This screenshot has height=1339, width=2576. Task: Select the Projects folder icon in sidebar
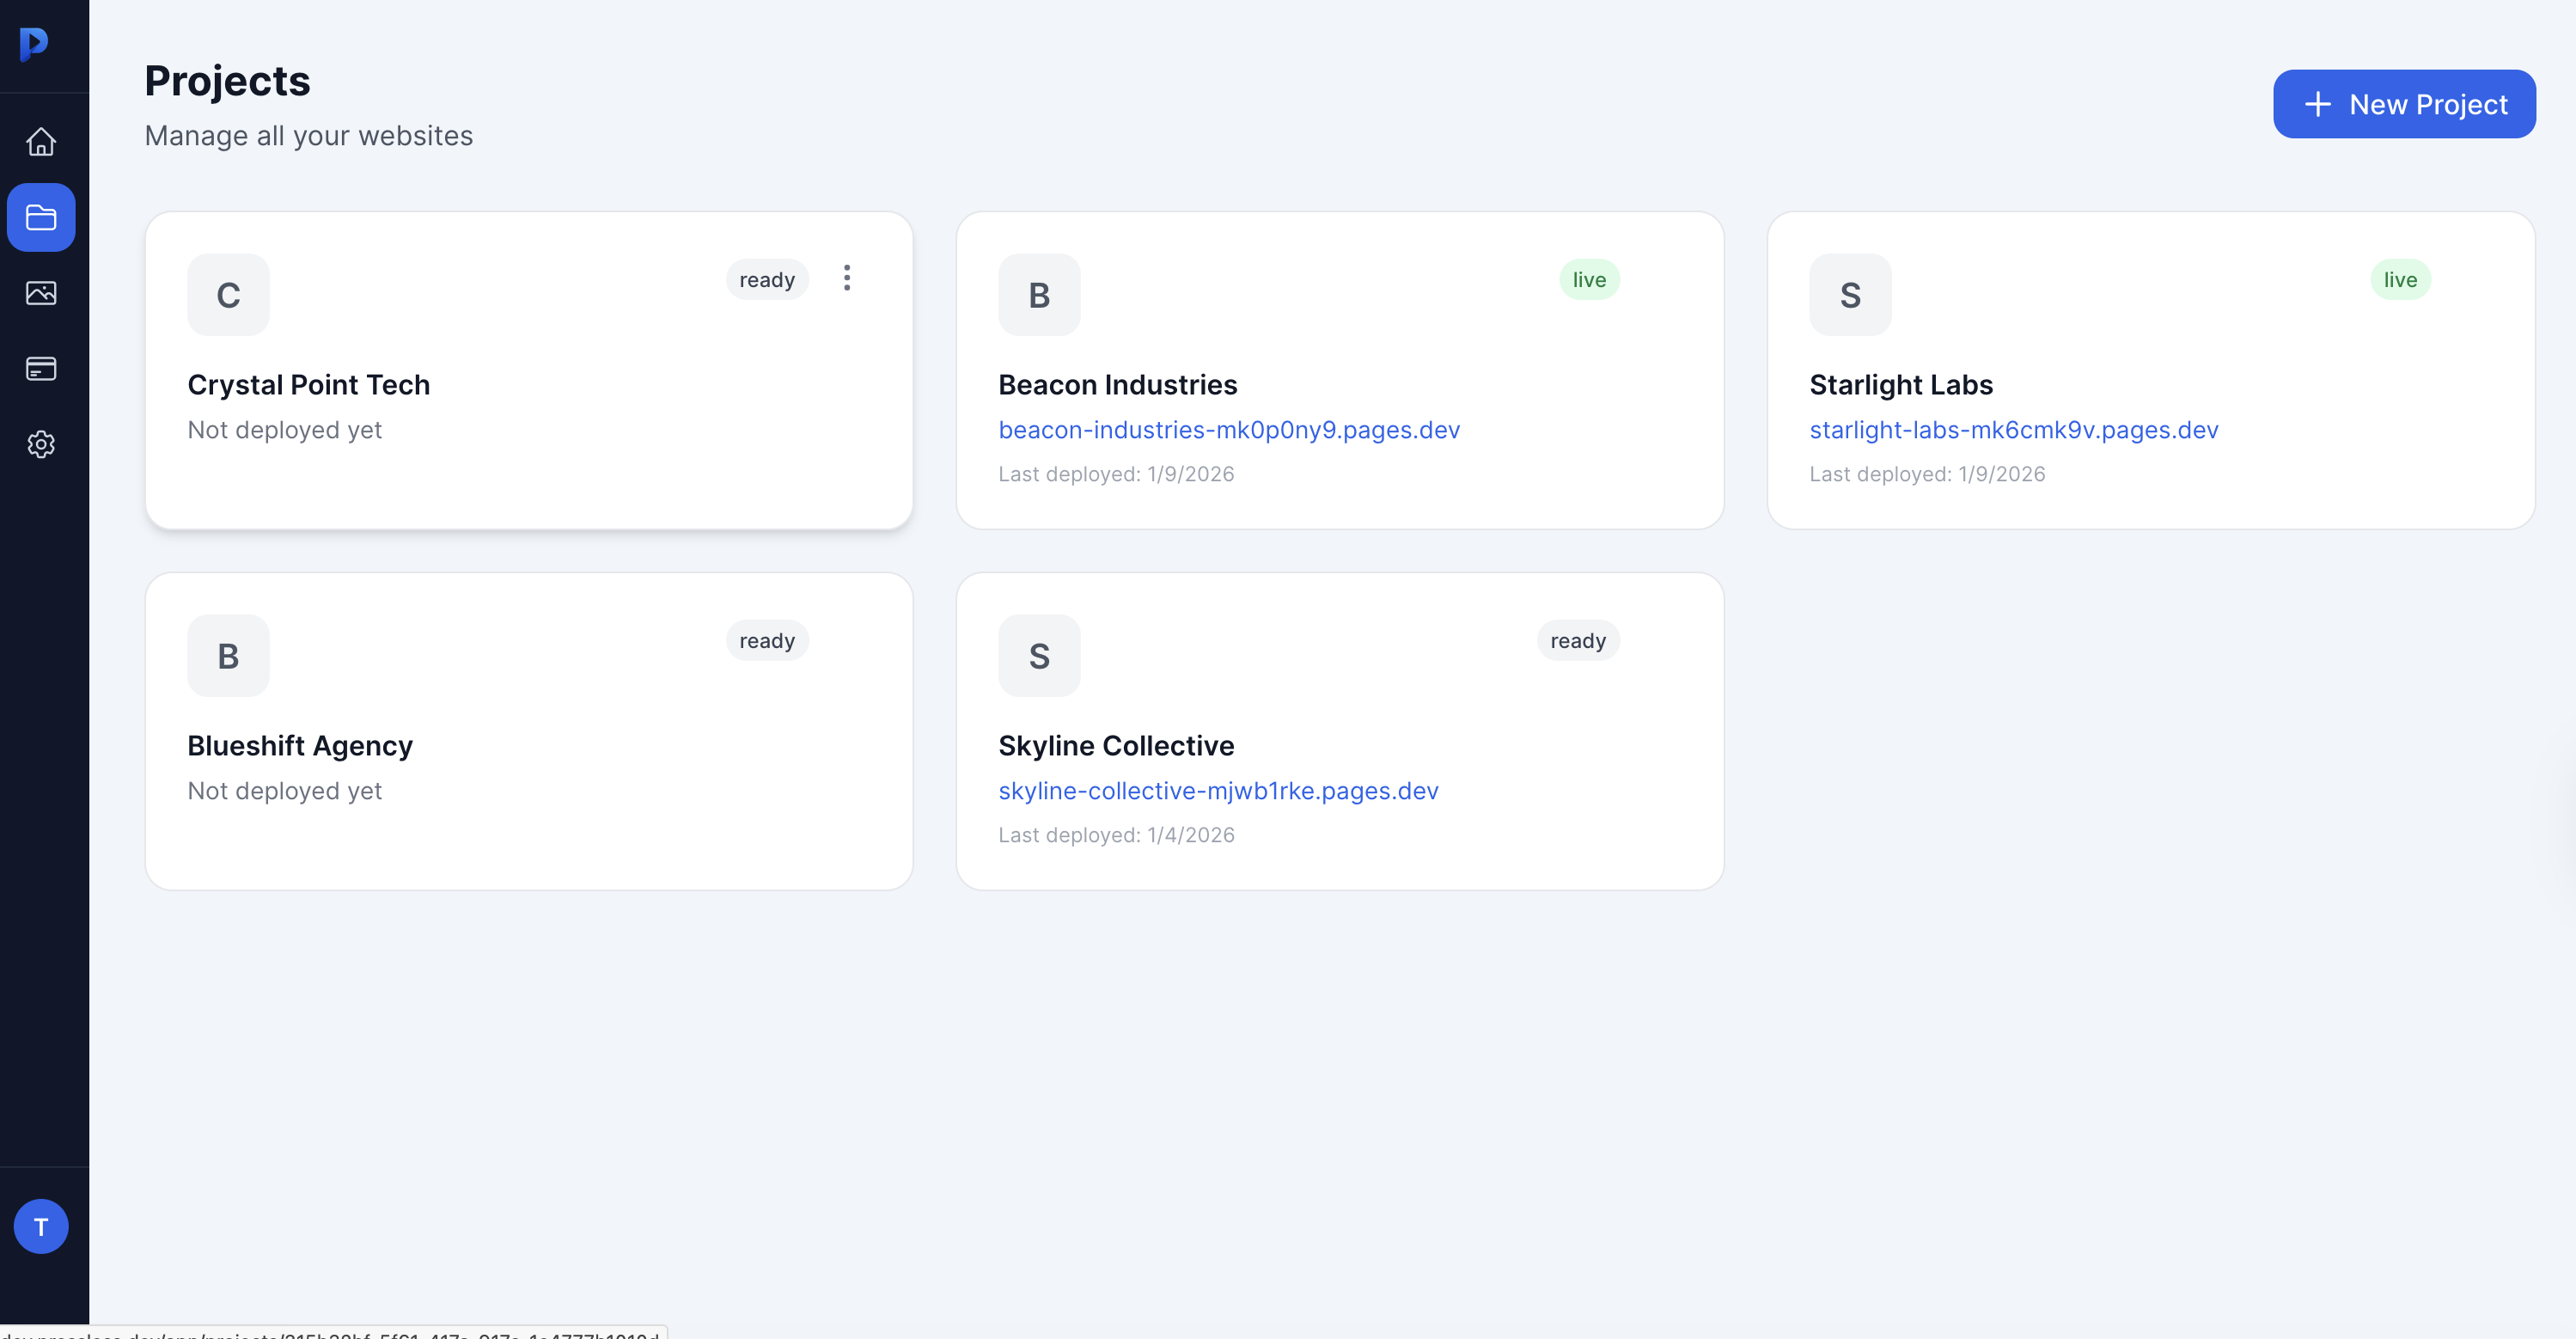[x=41, y=217]
